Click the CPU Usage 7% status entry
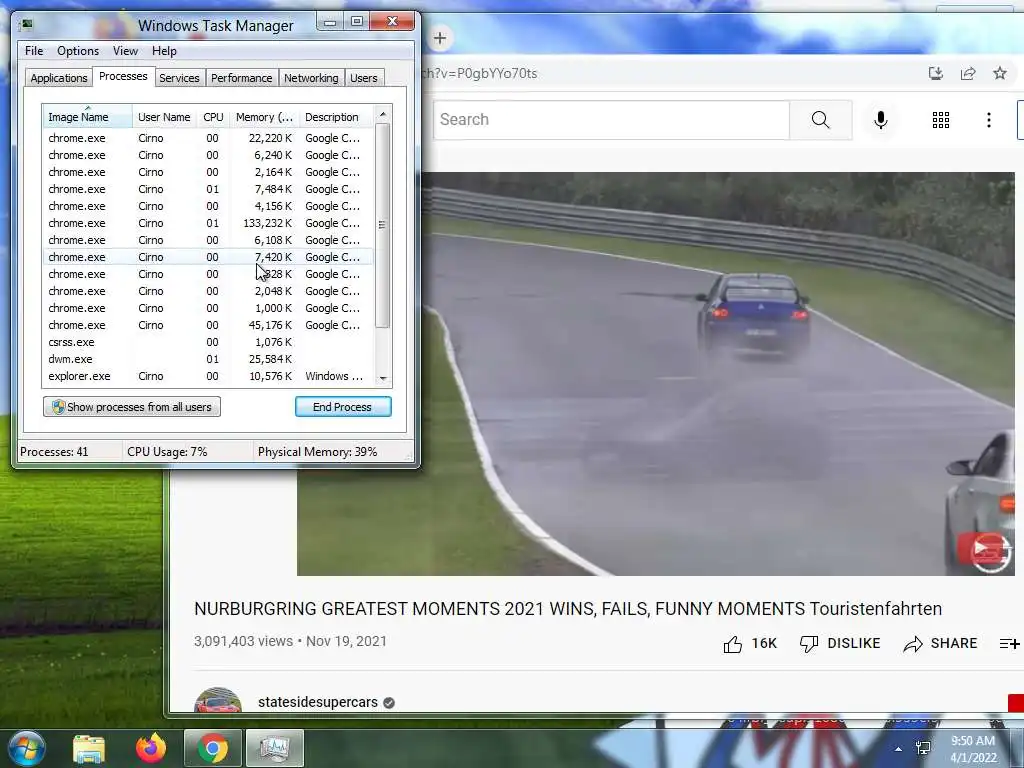Image resolution: width=1024 pixels, height=768 pixels. 167,452
